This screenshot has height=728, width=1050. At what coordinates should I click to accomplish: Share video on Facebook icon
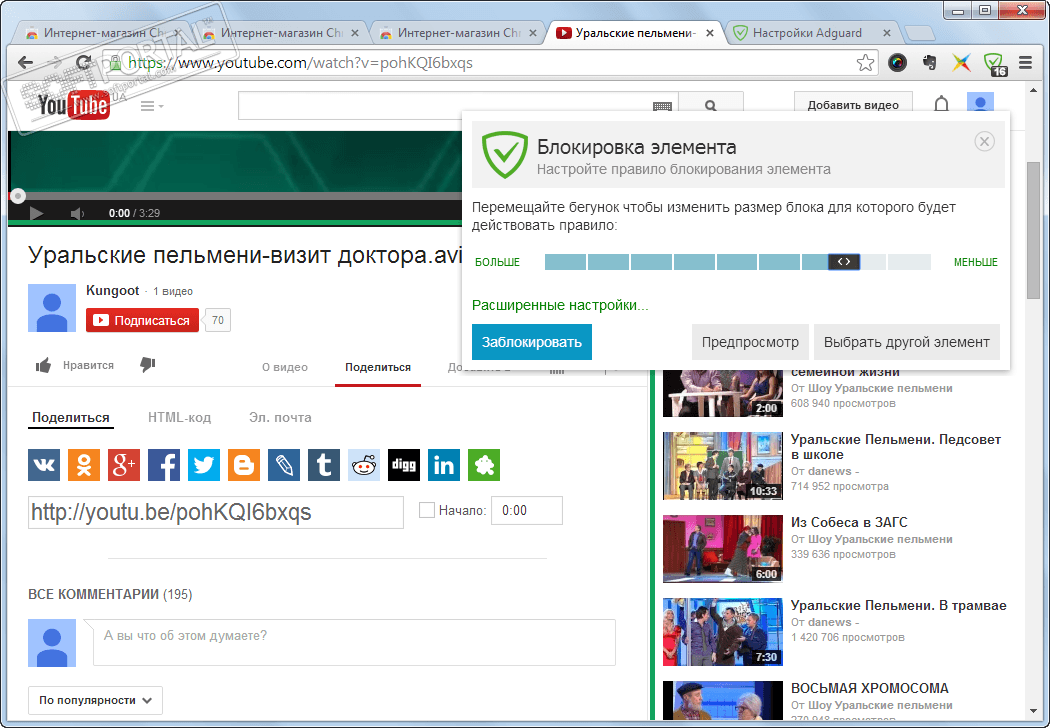coord(164,465)
